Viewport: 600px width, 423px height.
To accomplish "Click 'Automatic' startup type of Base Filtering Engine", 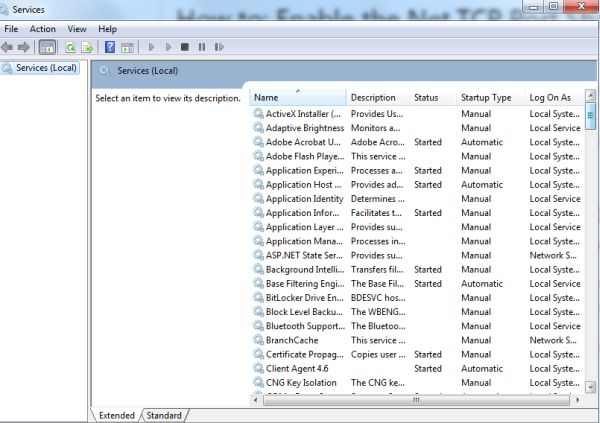I will pos(482,284).
